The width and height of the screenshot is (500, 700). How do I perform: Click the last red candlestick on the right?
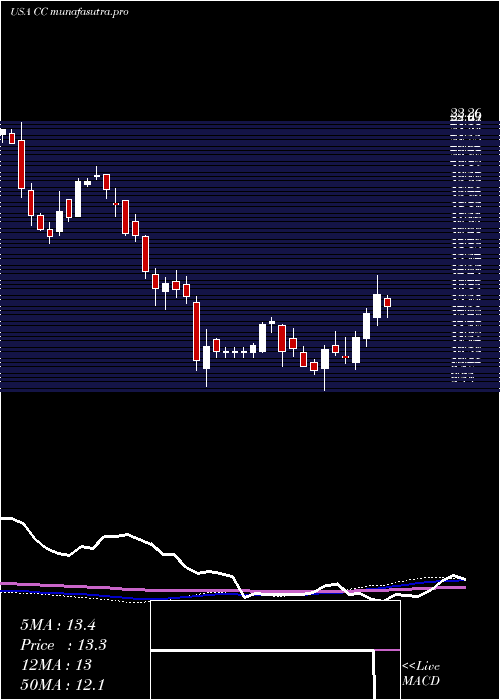[388, 302]
